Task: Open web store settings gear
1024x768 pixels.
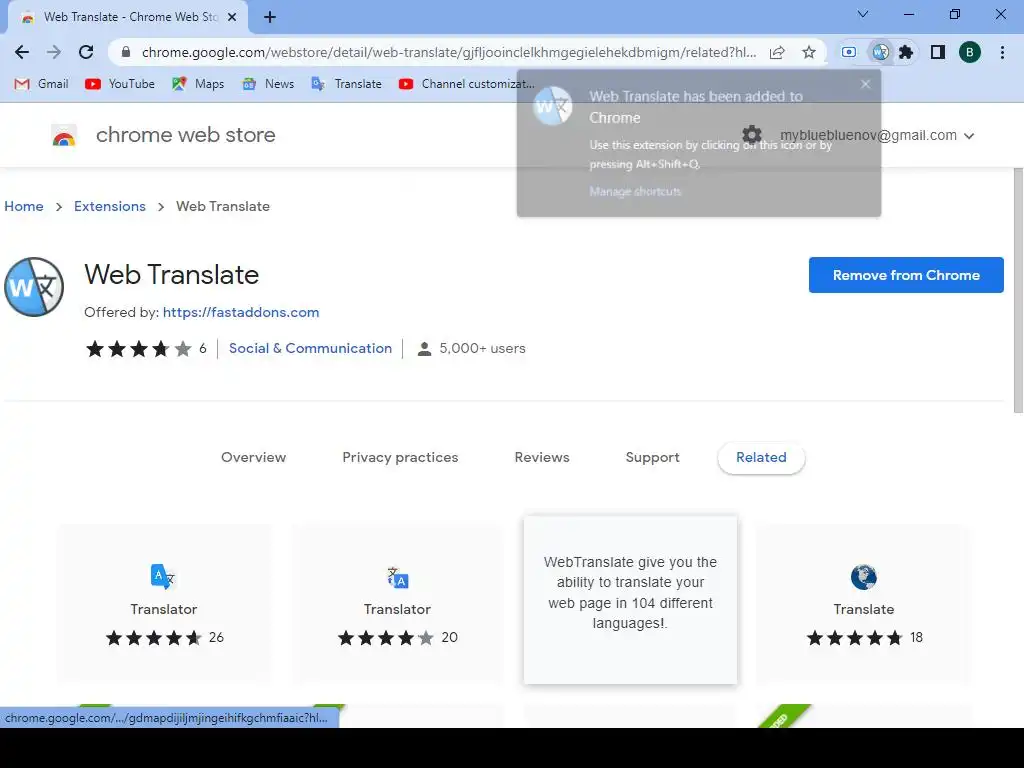Action: point(752,135)
